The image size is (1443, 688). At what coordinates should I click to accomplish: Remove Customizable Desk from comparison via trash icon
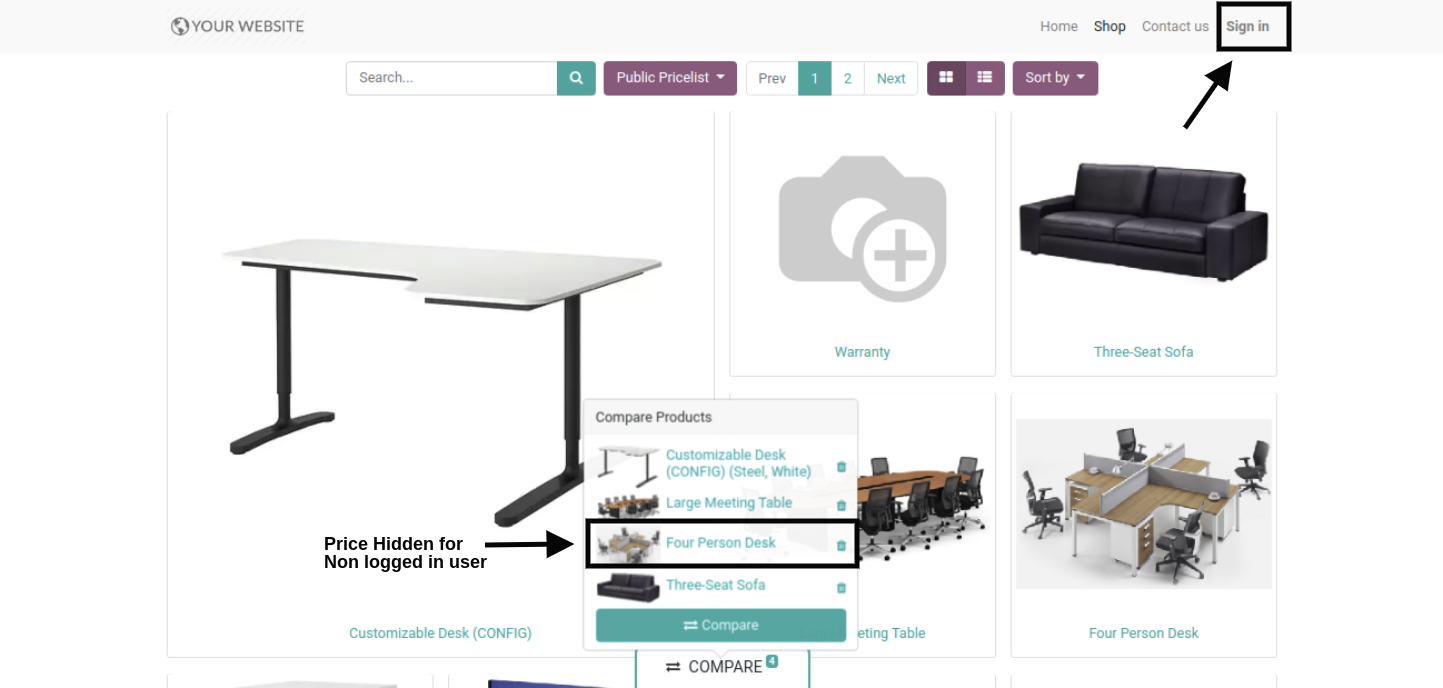(x=841, y=467)
